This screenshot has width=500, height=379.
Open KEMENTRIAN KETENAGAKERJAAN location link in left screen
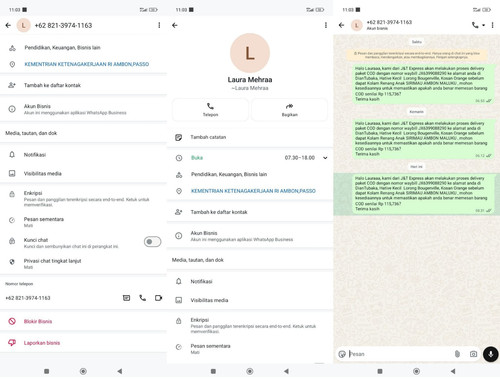pos(87,64)
